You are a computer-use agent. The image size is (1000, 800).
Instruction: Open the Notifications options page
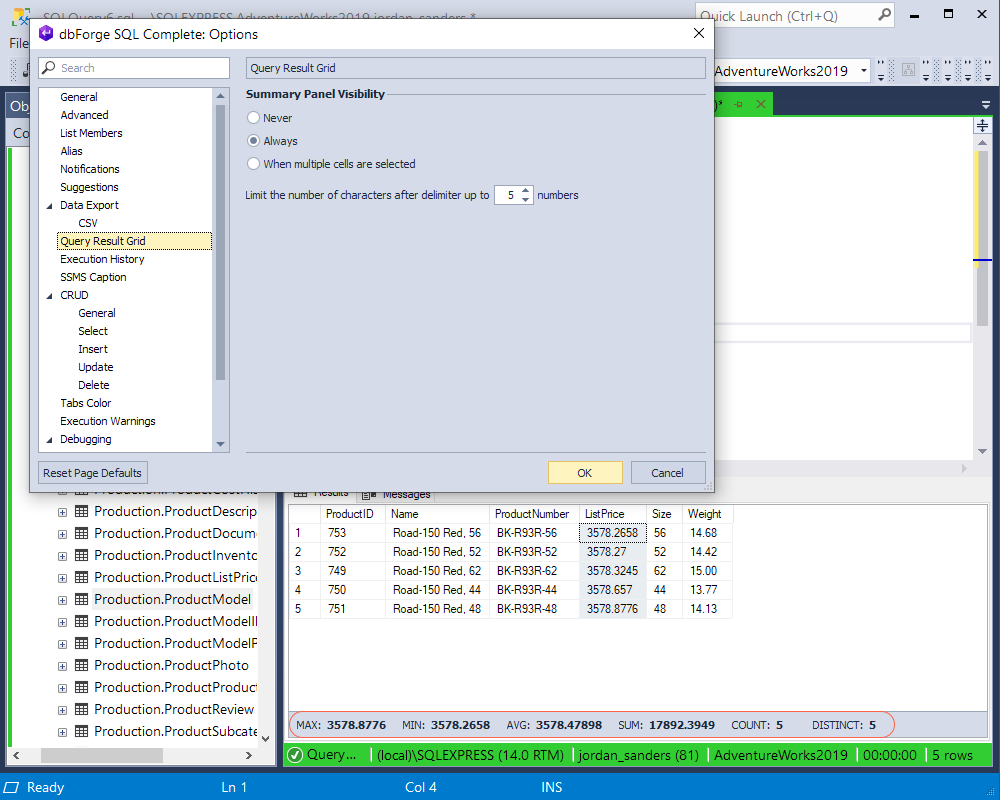pos(90,169)
